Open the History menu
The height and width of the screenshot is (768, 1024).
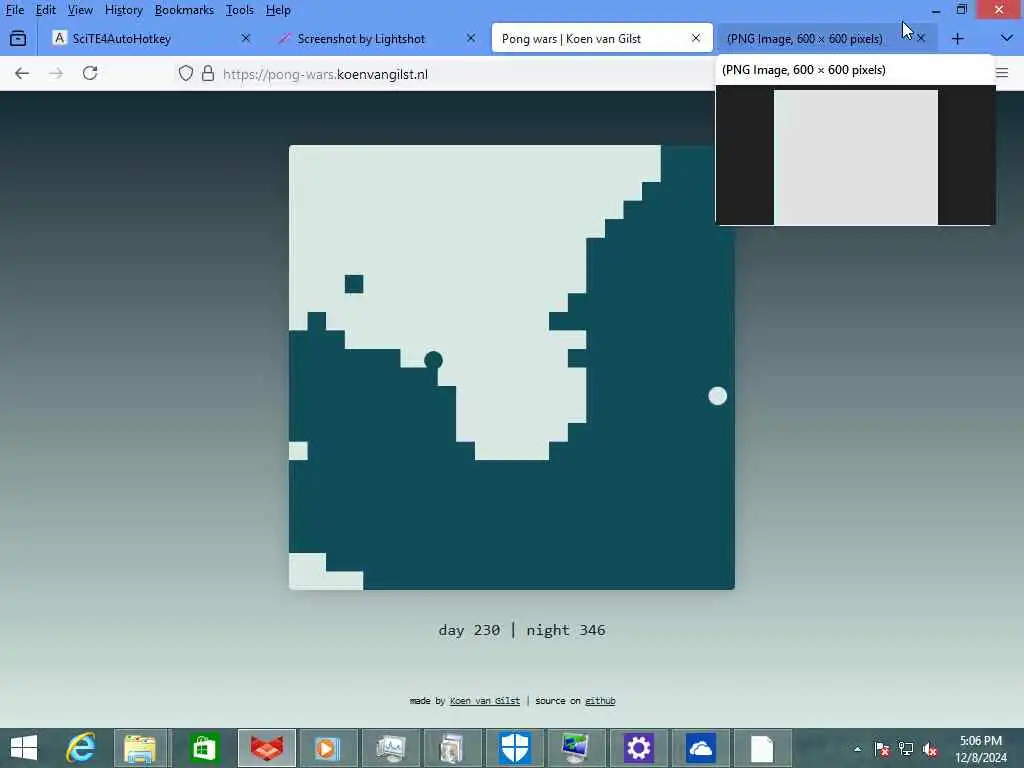pyautogui.click(x=123, y=10)
